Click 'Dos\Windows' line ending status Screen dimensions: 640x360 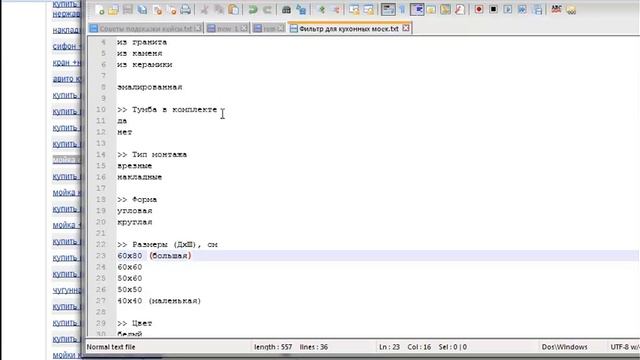[x=564, y=347]
